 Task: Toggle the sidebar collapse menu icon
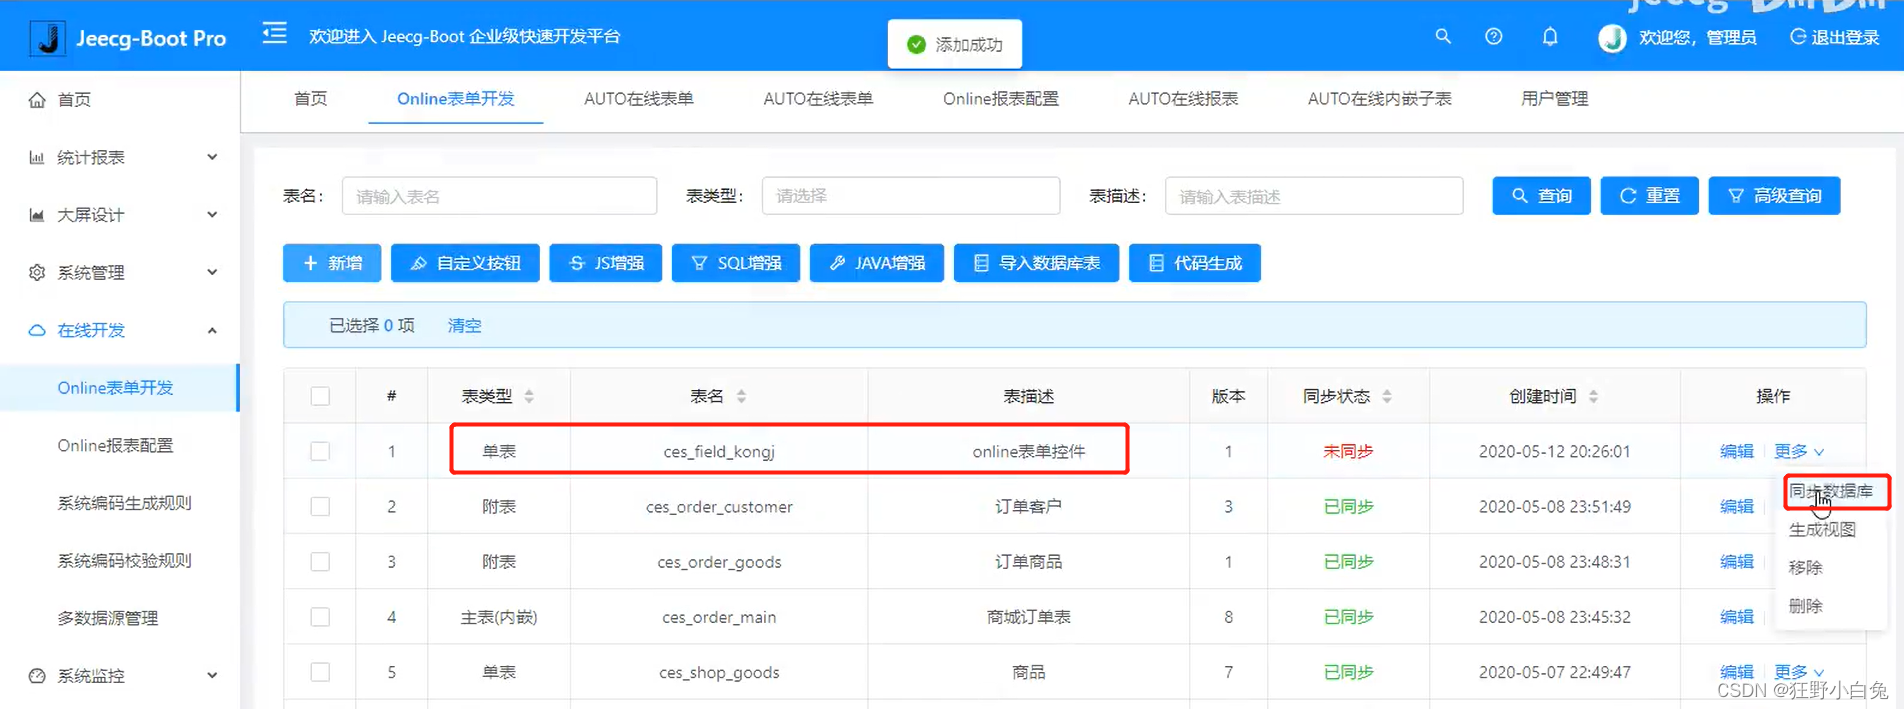pos(274,34)
